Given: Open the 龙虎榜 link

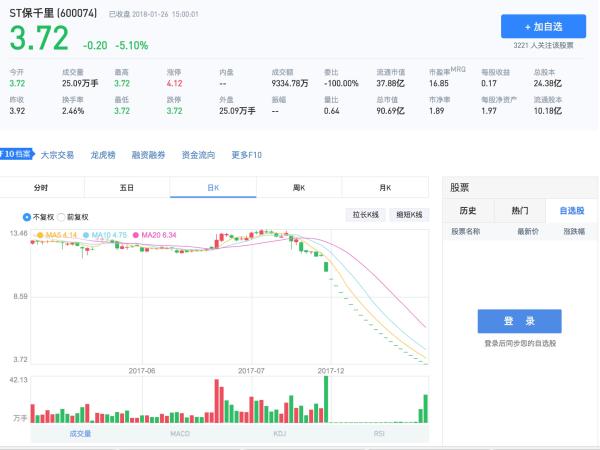Looking at the screenshot, I should 104,155.
